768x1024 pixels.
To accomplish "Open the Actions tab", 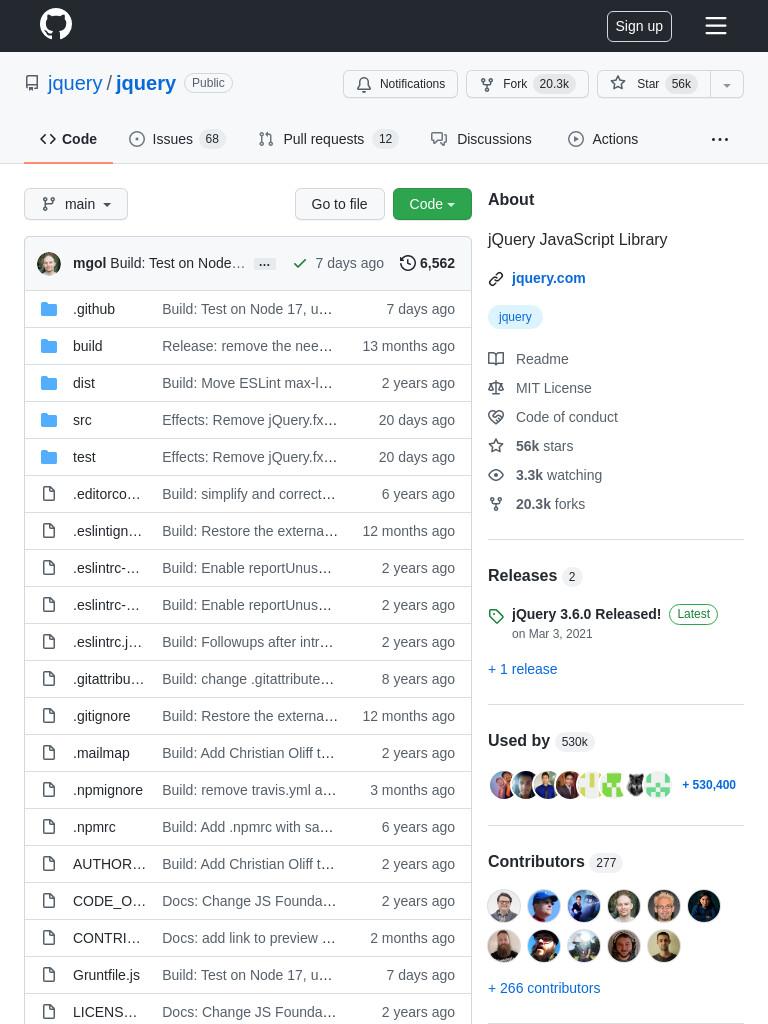I will [603, 139].
